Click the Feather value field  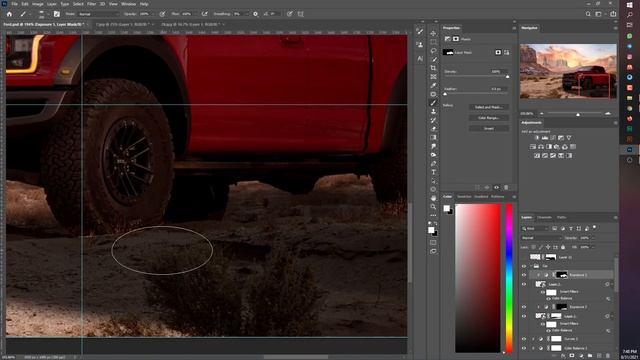498,89
